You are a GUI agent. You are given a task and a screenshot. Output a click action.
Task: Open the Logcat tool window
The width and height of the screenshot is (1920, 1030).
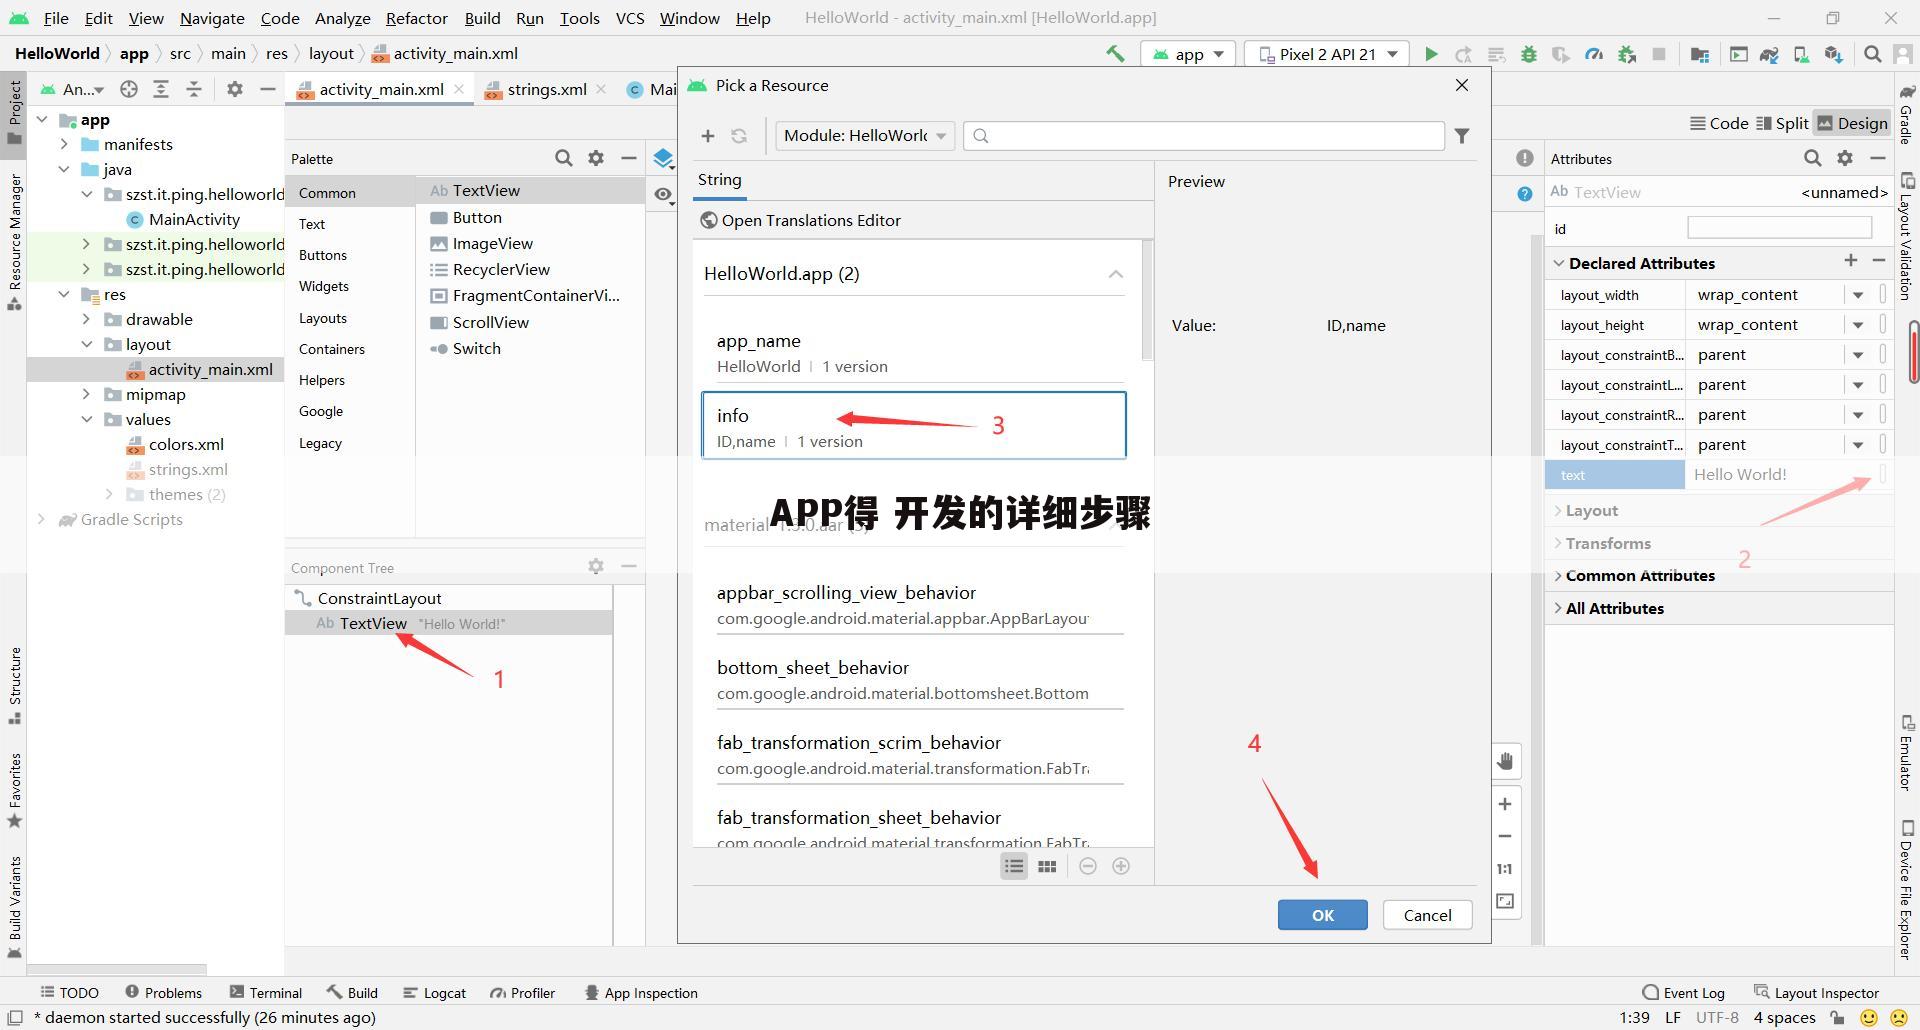tap(434, 992)
